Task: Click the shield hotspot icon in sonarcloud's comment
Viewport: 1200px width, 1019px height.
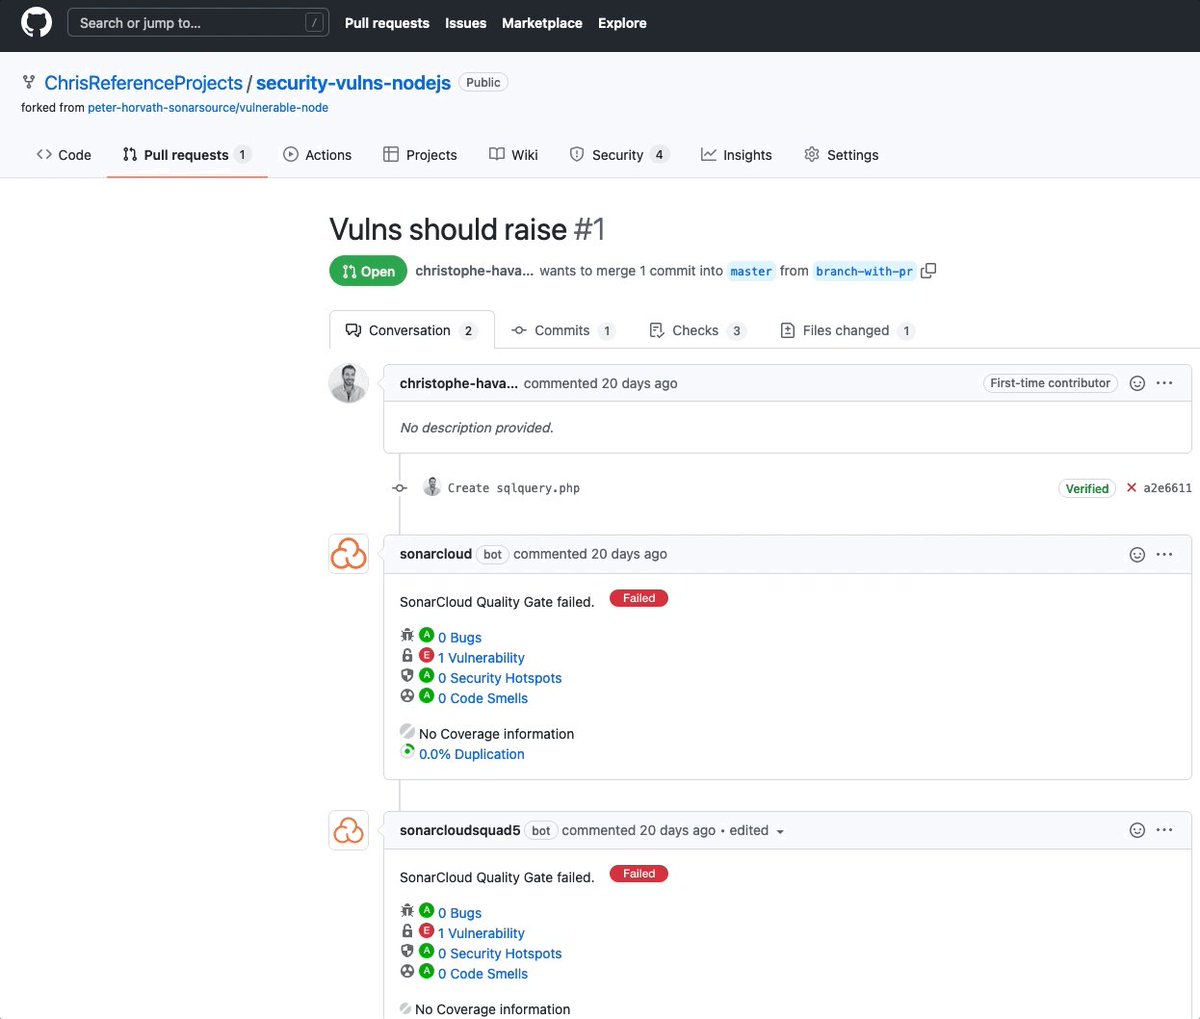Action: click(407, 675)
